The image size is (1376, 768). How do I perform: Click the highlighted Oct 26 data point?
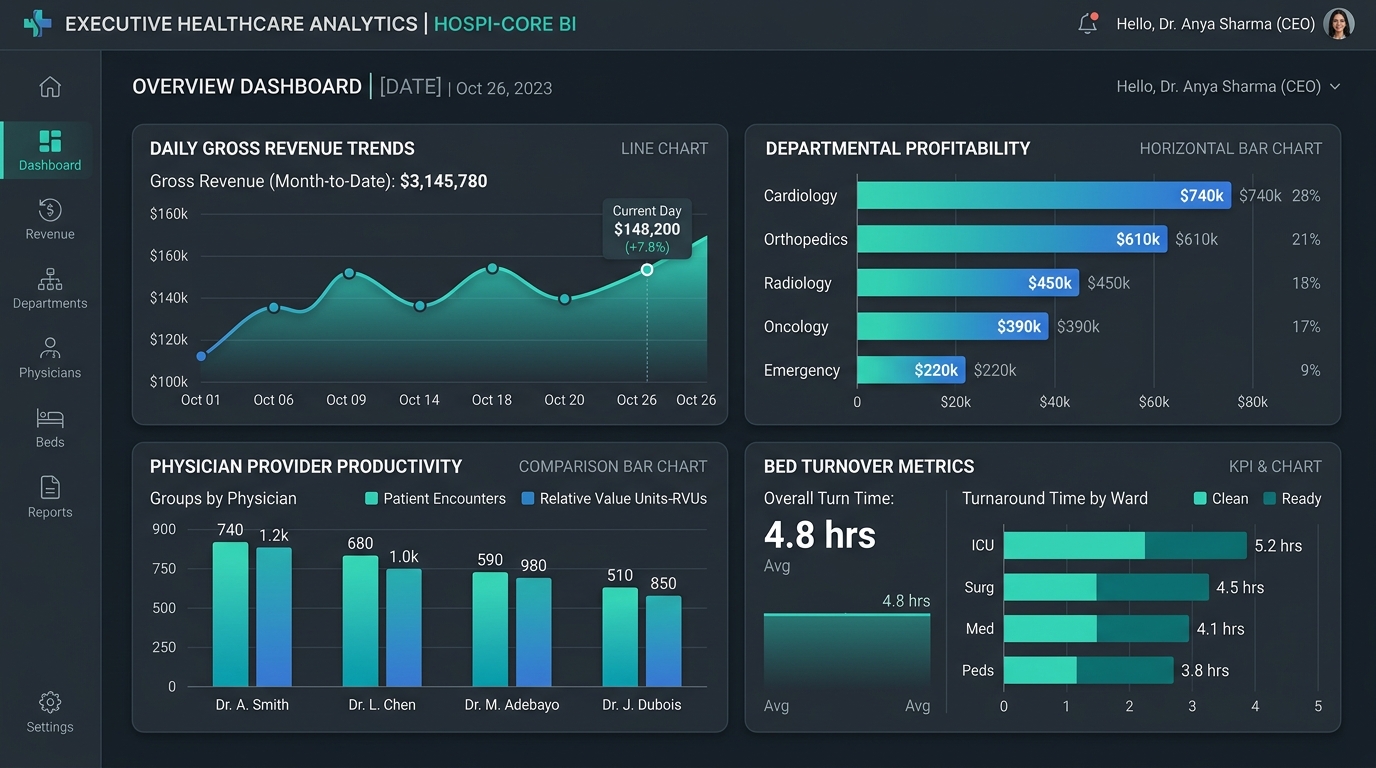pyautogui.click(x=647, y=270)
